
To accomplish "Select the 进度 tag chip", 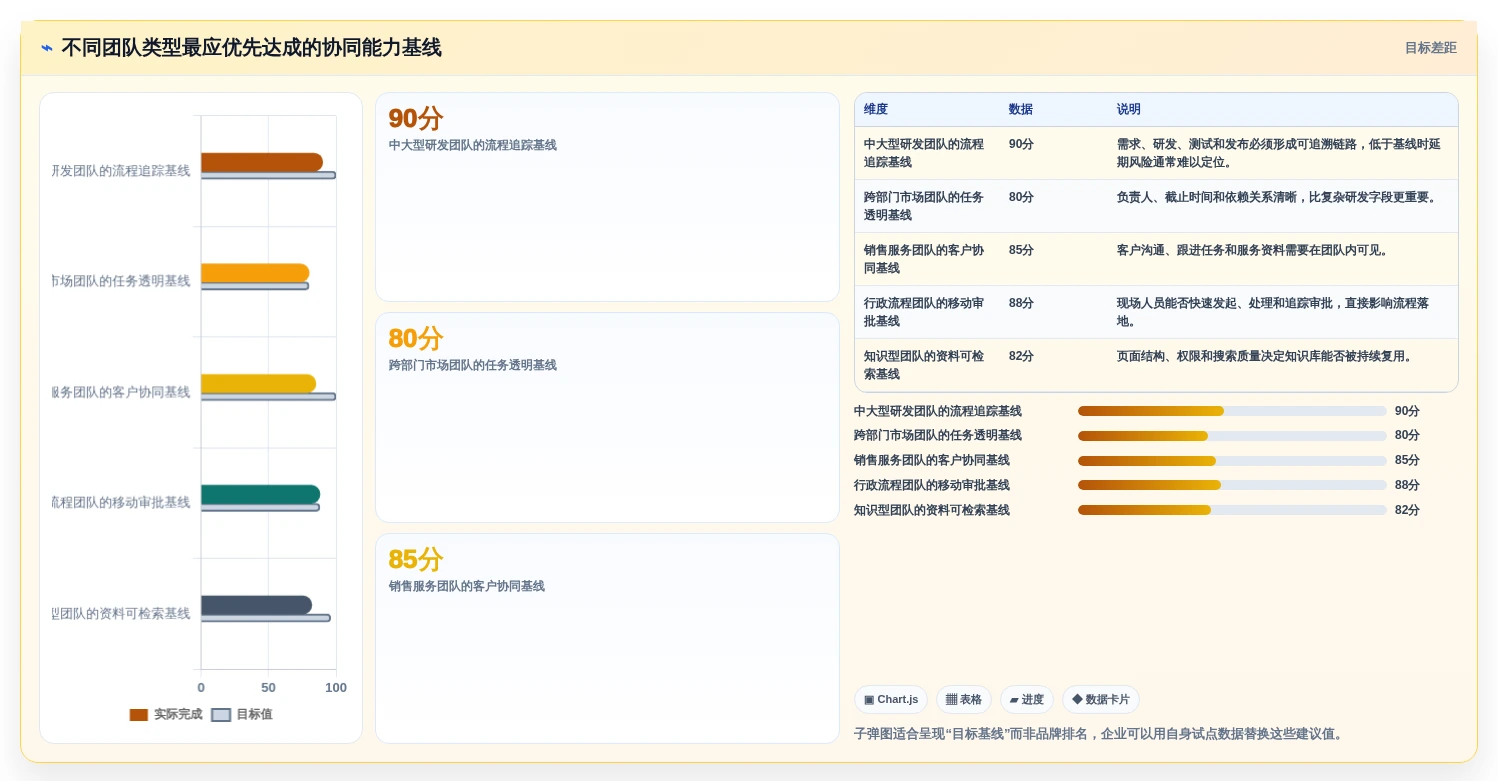I will tap(1027, 700).
